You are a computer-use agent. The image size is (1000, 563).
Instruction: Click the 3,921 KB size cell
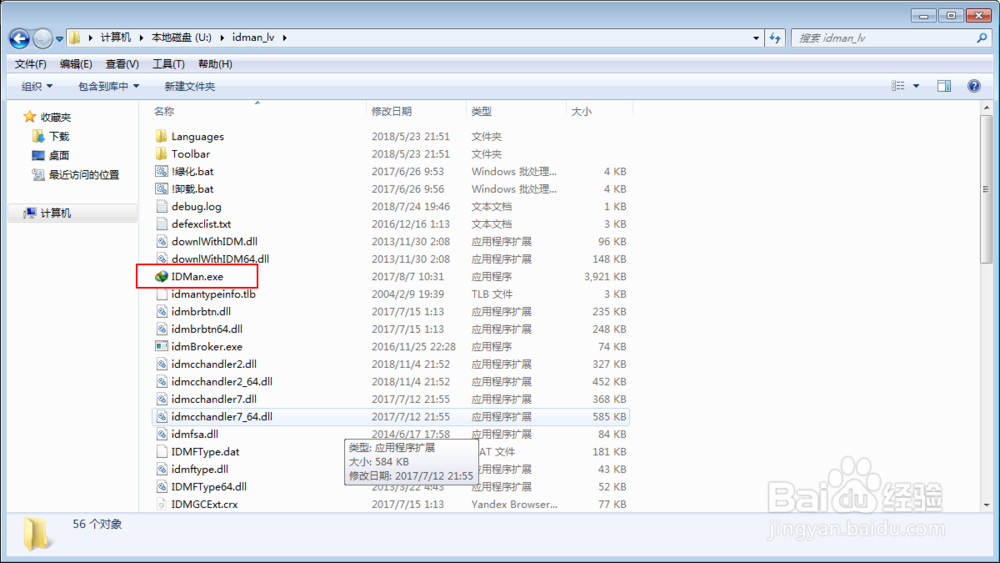tap(605, 277)
